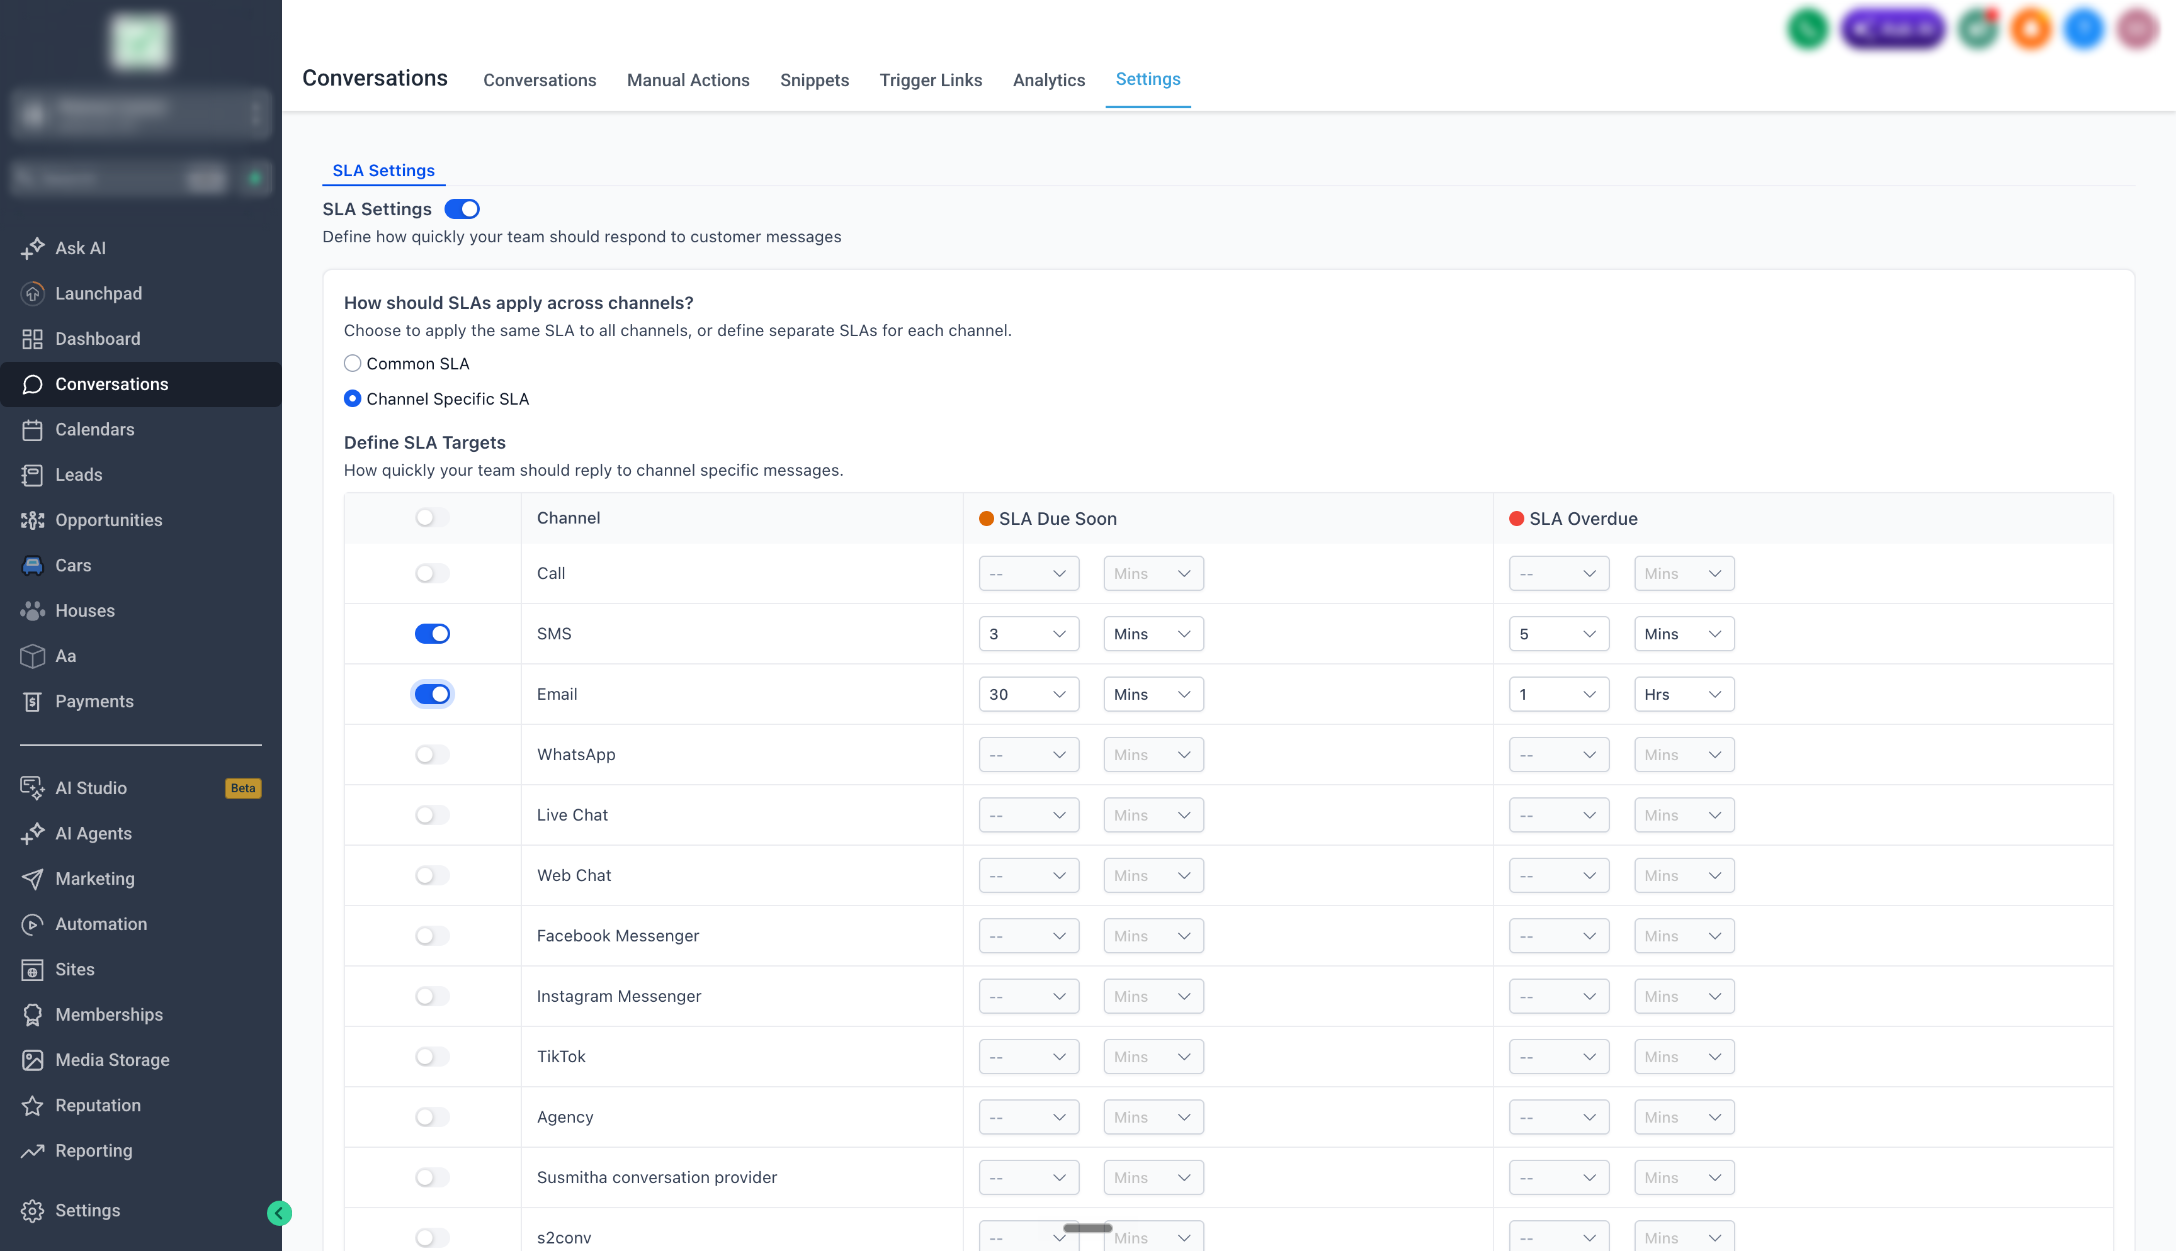Image resolution: width=2176 pixels, height=1251 pixels.
Task: Open Email Overdue Hrs unit dropdown
Action: point(1684,694)
